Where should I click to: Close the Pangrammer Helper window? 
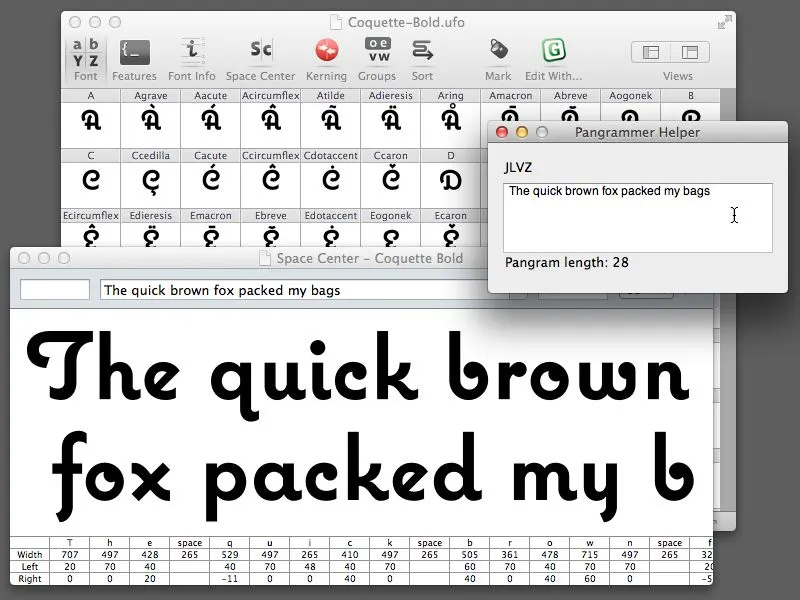(x=503, y=132)
